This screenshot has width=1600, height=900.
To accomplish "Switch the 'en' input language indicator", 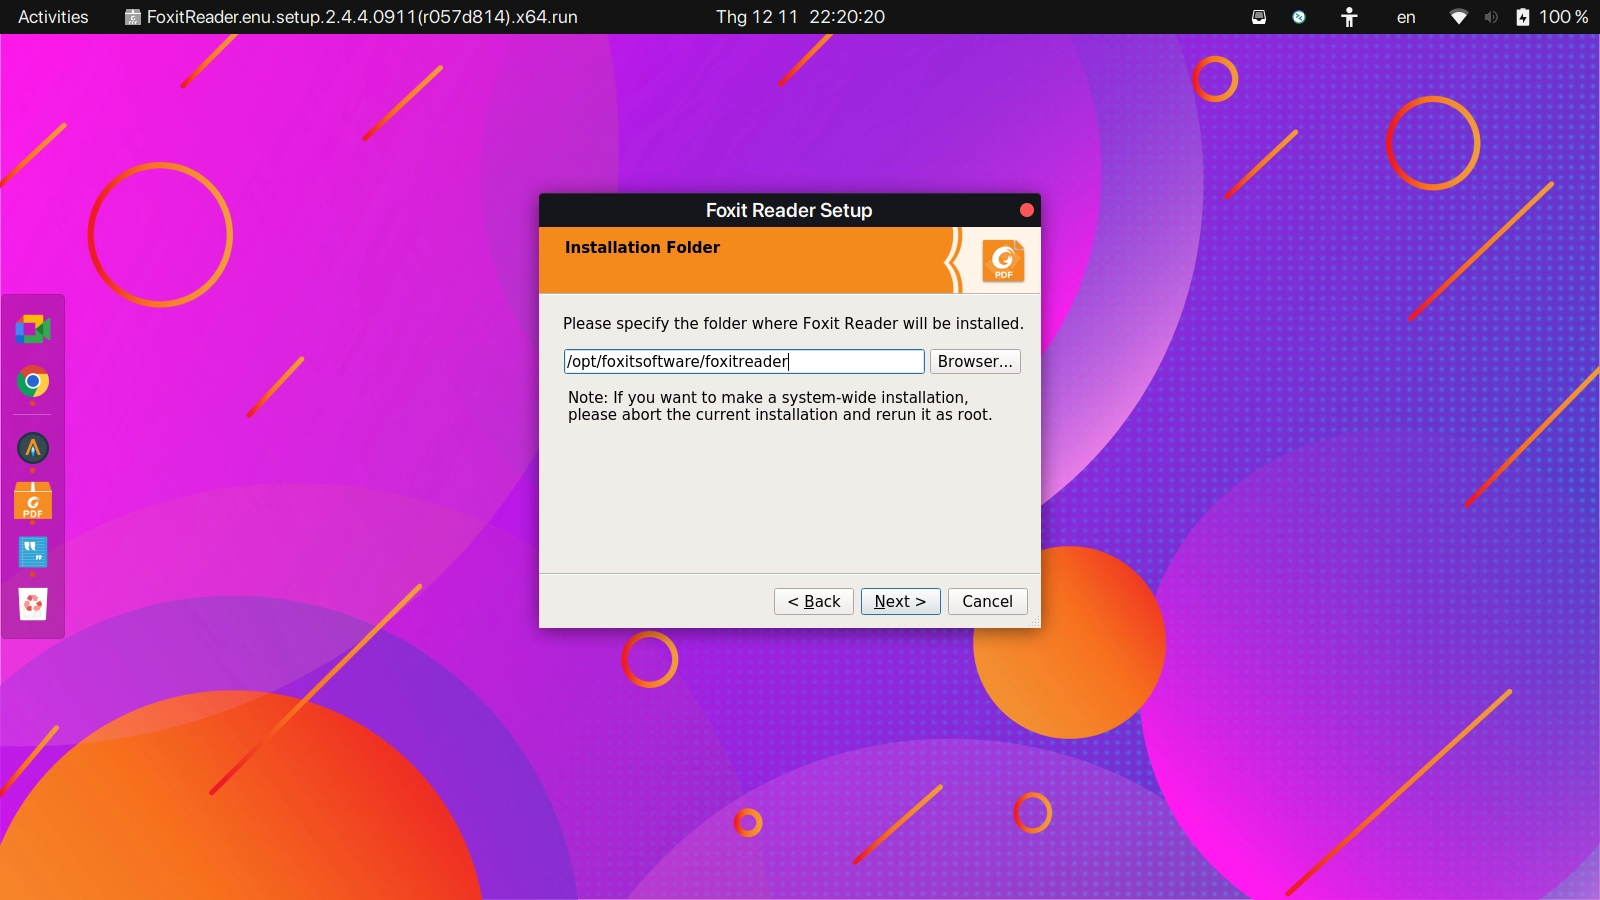I will (1406, 17).
